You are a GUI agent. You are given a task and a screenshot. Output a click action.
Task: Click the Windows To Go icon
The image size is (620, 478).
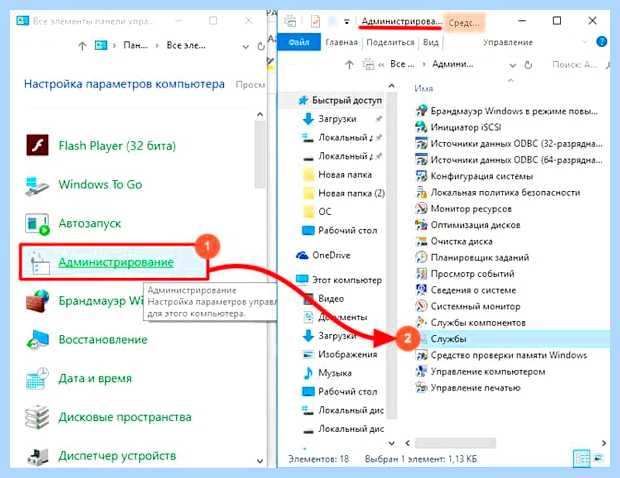pos(37,185)
